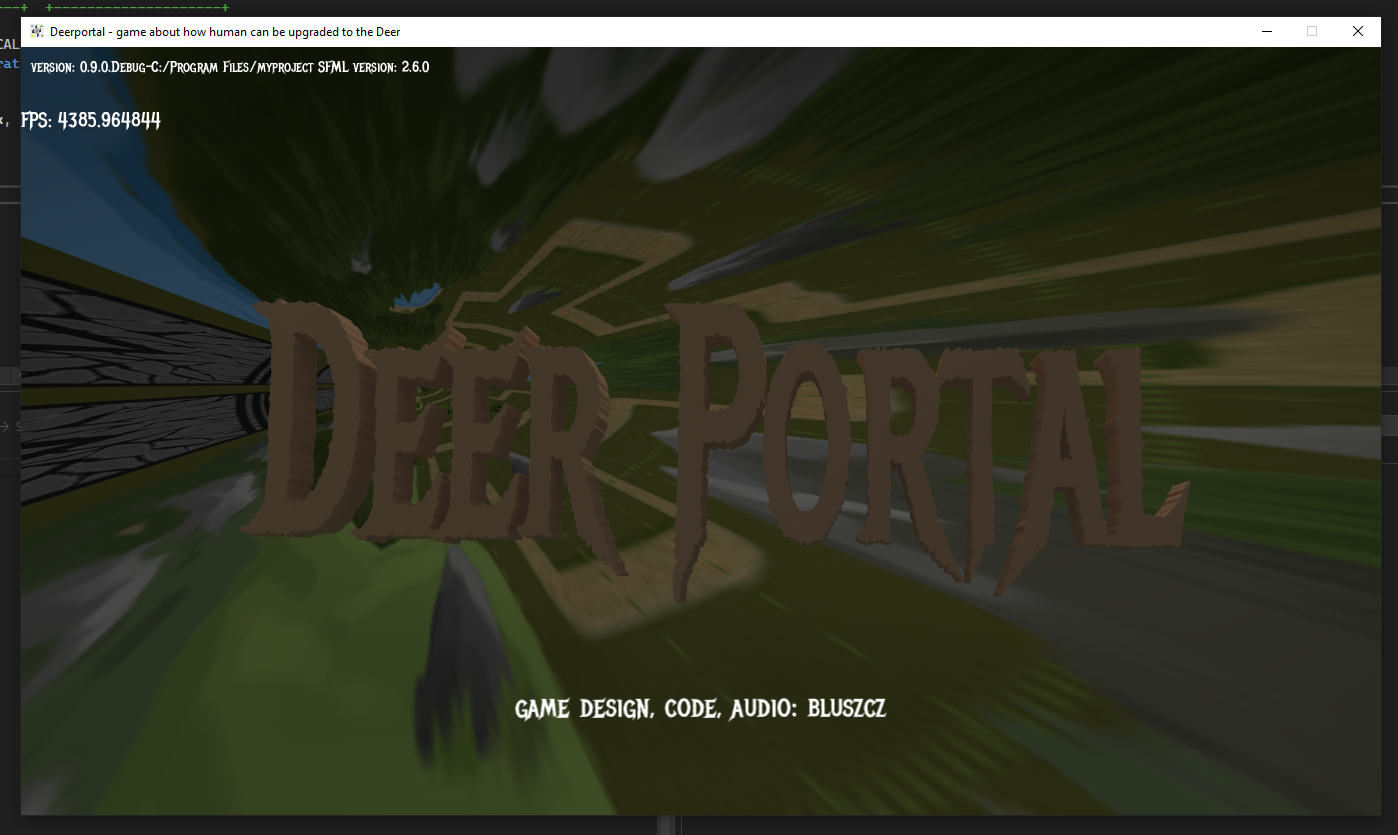Click the FPS counter readout
The height and width of the screenshot is (835, 1398).
[x=91, y=120]
